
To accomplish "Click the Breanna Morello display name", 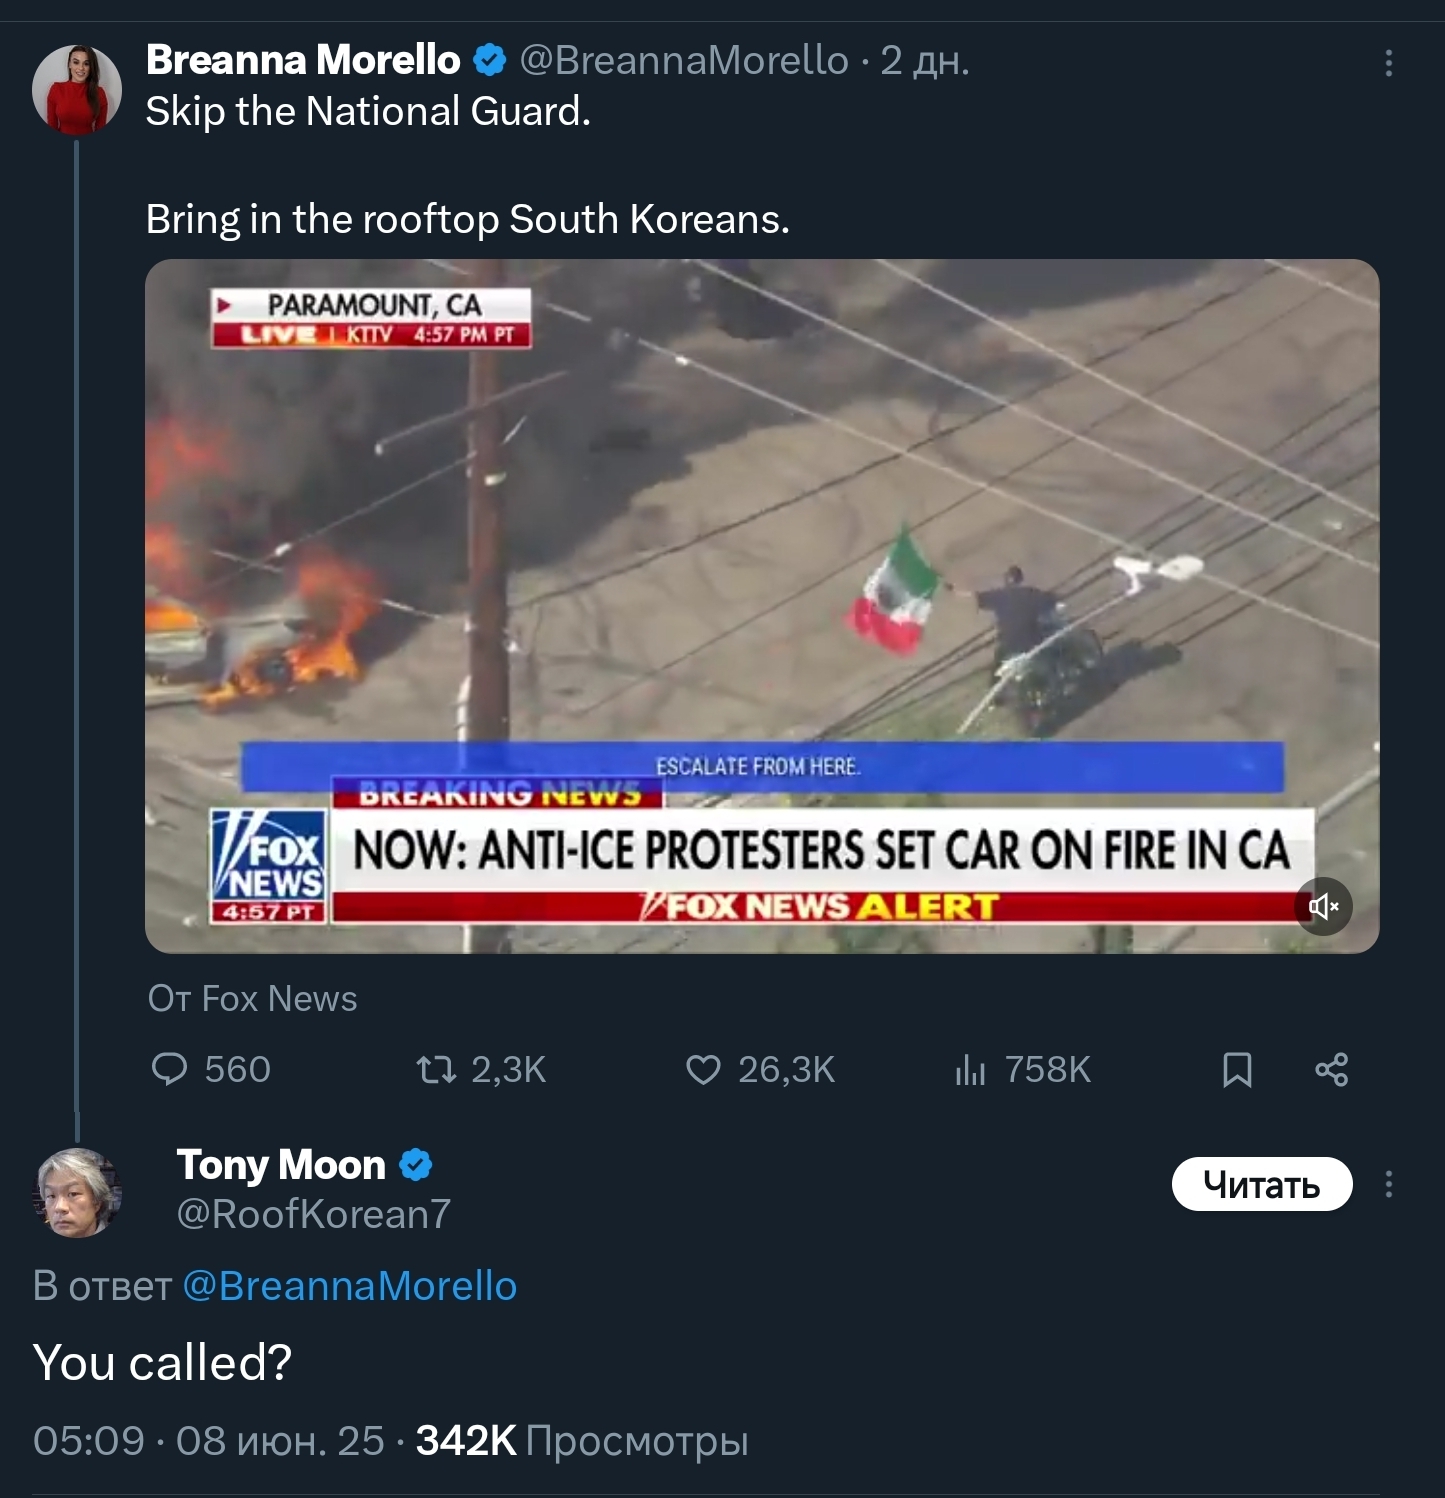I will 303,61.
